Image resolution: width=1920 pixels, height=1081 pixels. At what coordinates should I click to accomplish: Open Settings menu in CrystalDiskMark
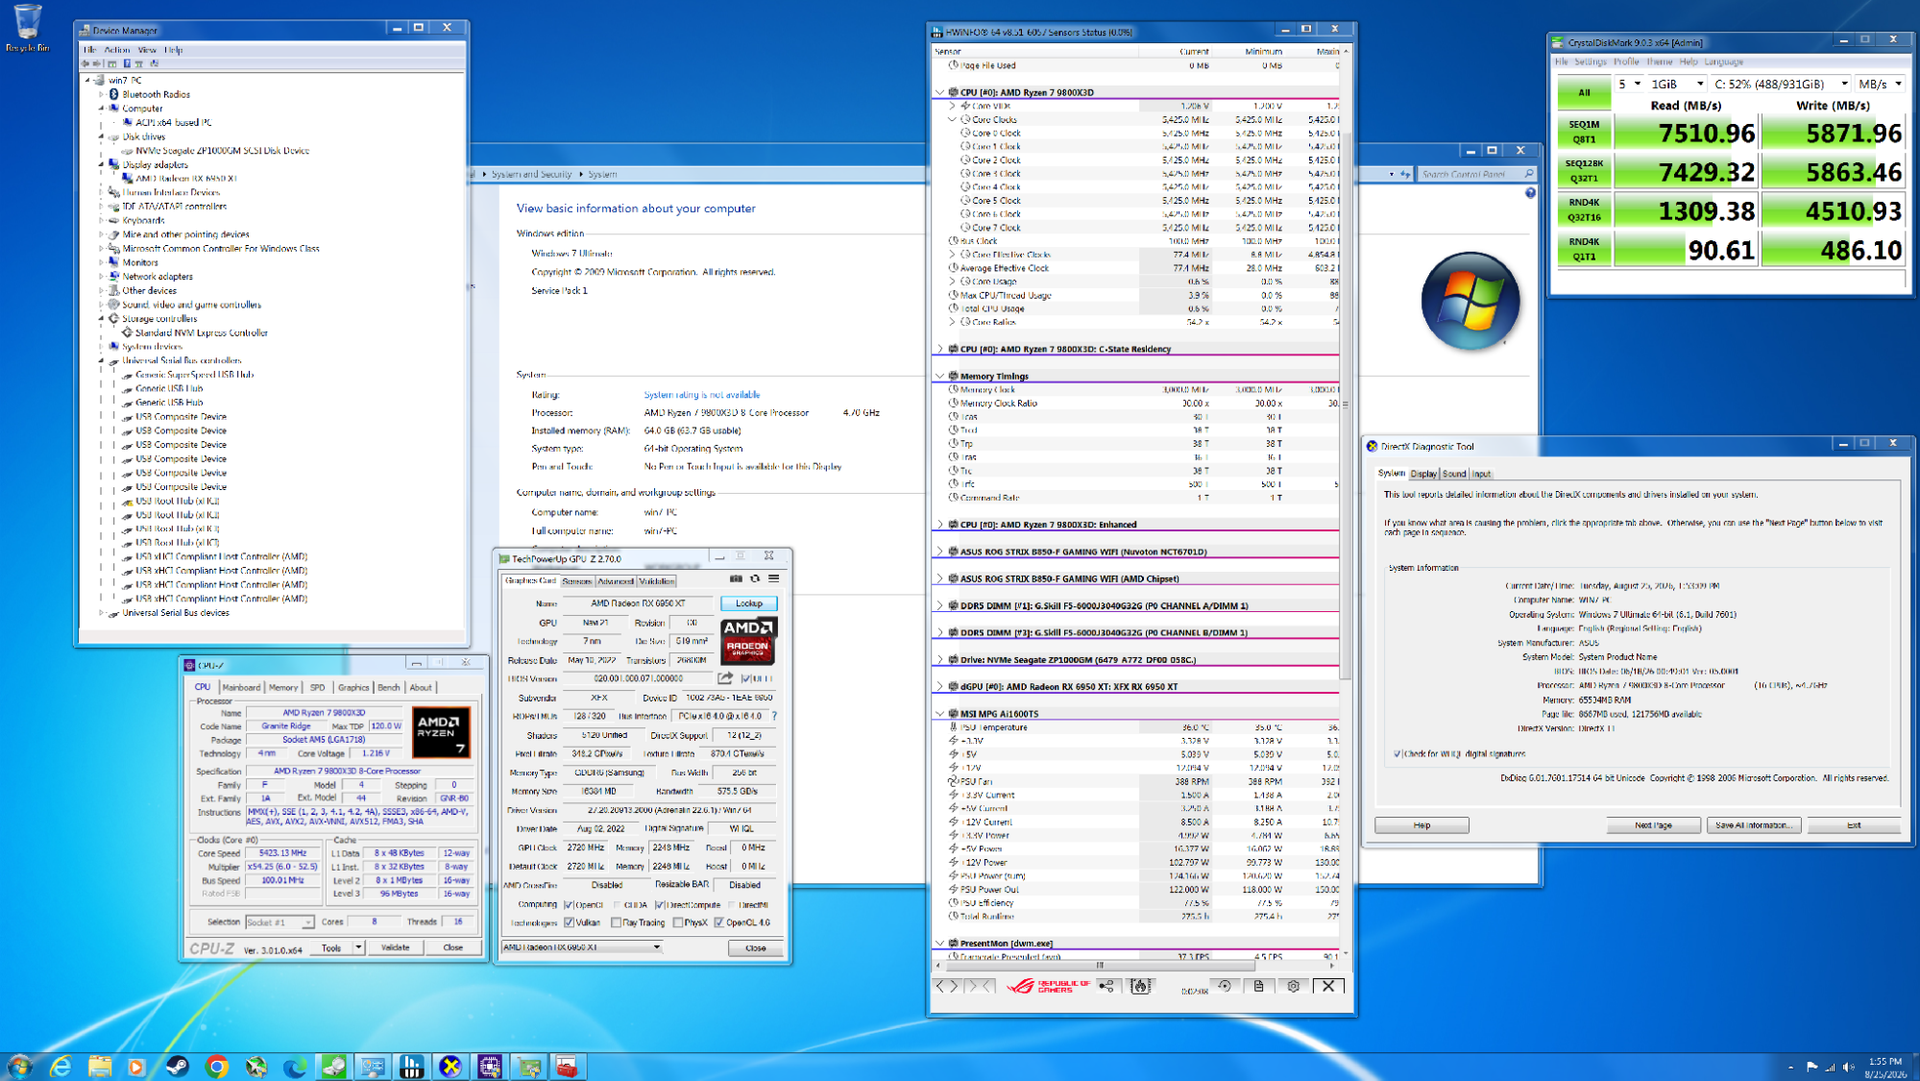1589,62
